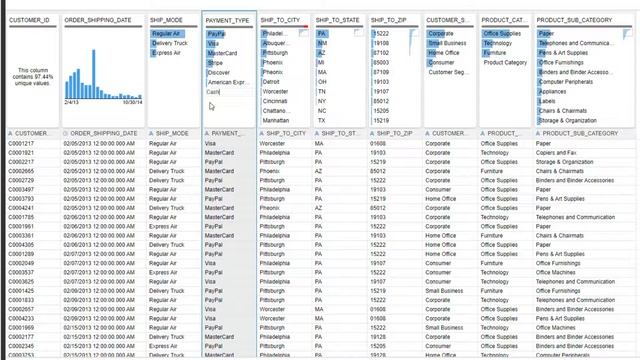This screenshot has width=640, height=360.
Task: Open the mini distribution overview in SHIP_TO_STATE card
Action: point(358,33)
